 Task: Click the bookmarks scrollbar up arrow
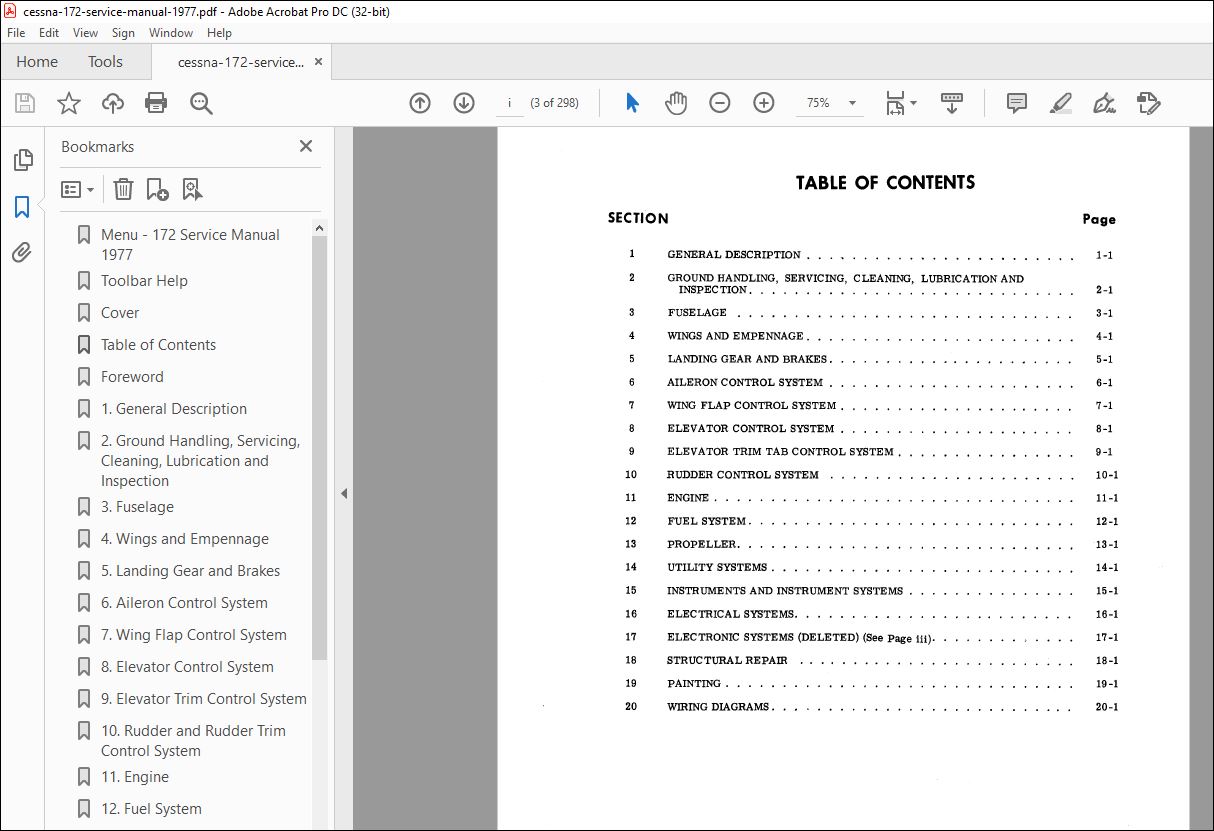pos(319,228)
